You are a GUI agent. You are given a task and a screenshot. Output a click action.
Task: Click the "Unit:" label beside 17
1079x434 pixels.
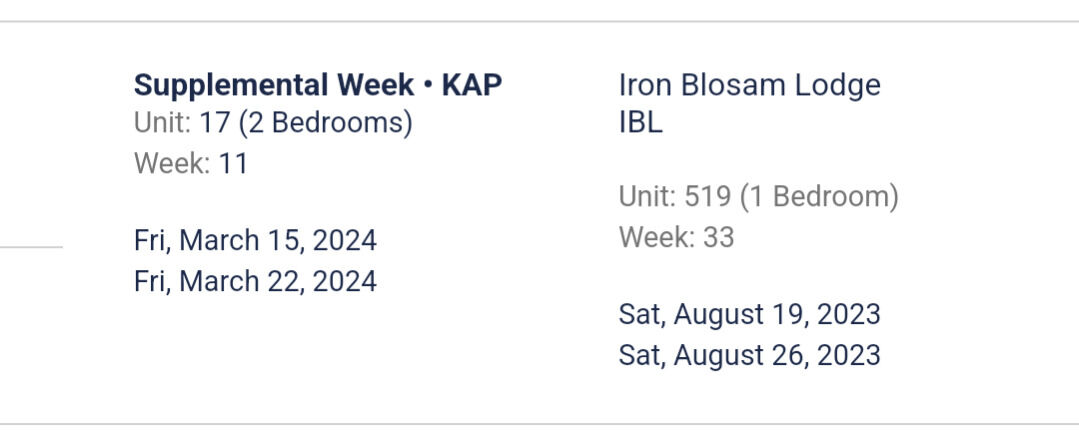tap(162, 124)
